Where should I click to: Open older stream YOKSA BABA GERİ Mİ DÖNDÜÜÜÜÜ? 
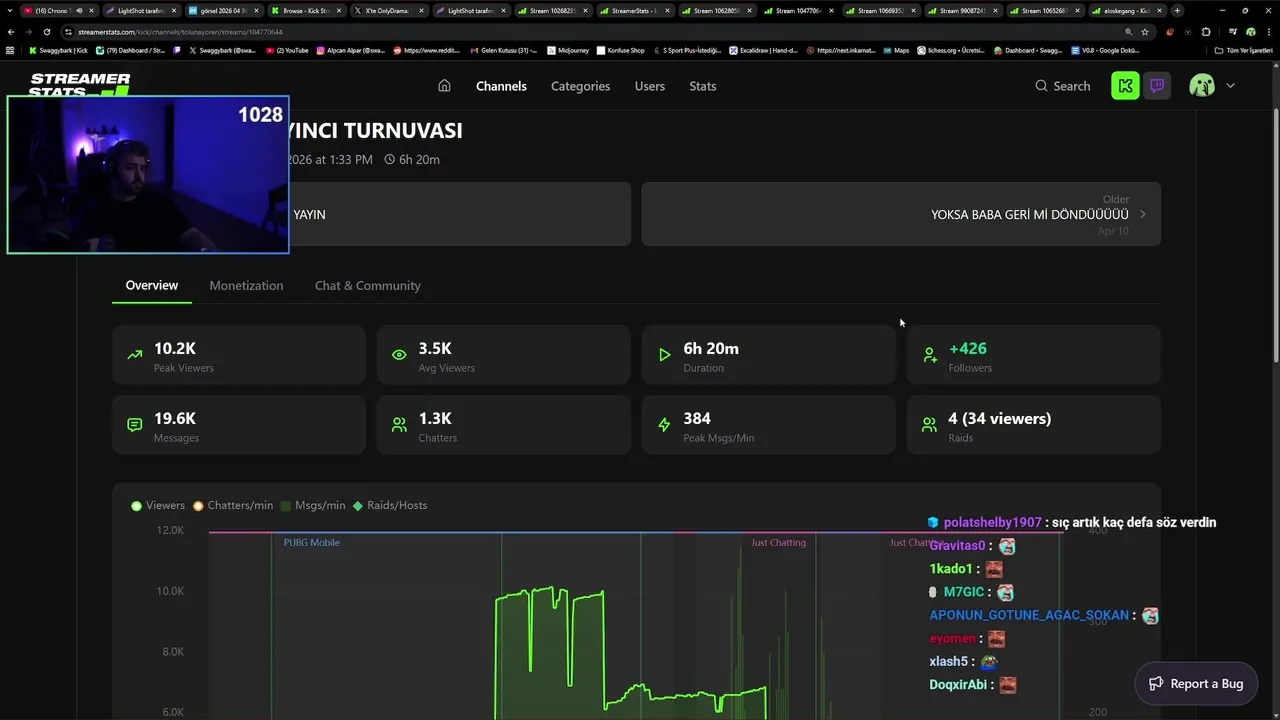coord(900,214)
